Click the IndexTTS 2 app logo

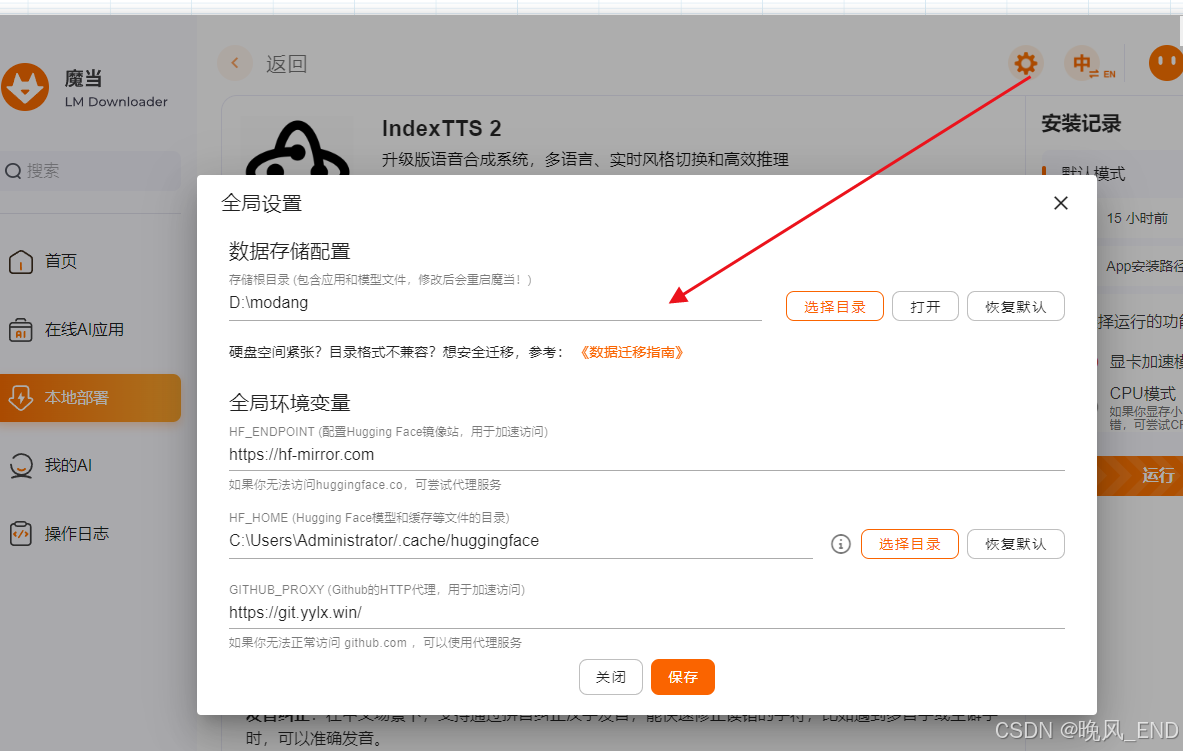pos(297,147)
